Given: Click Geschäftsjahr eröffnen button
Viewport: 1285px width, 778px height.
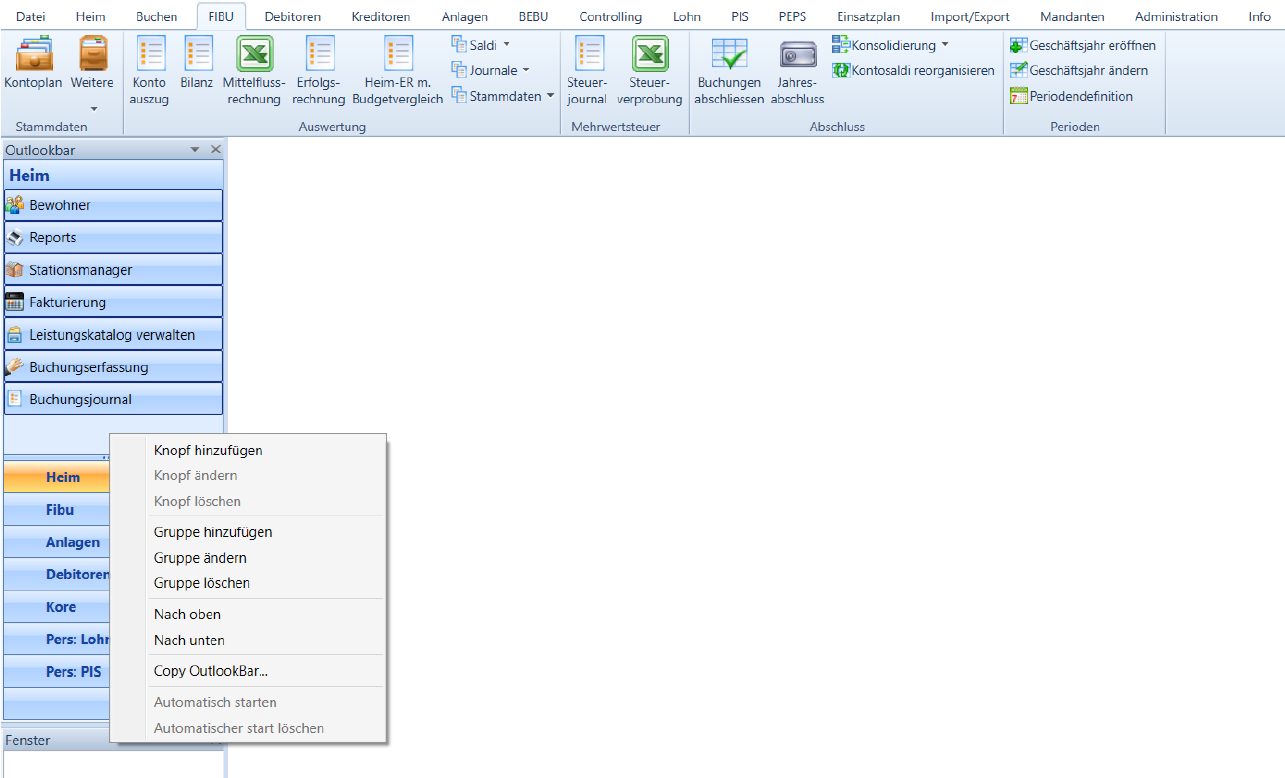Looking at the screenshot, I should (x=1083, y=45).
